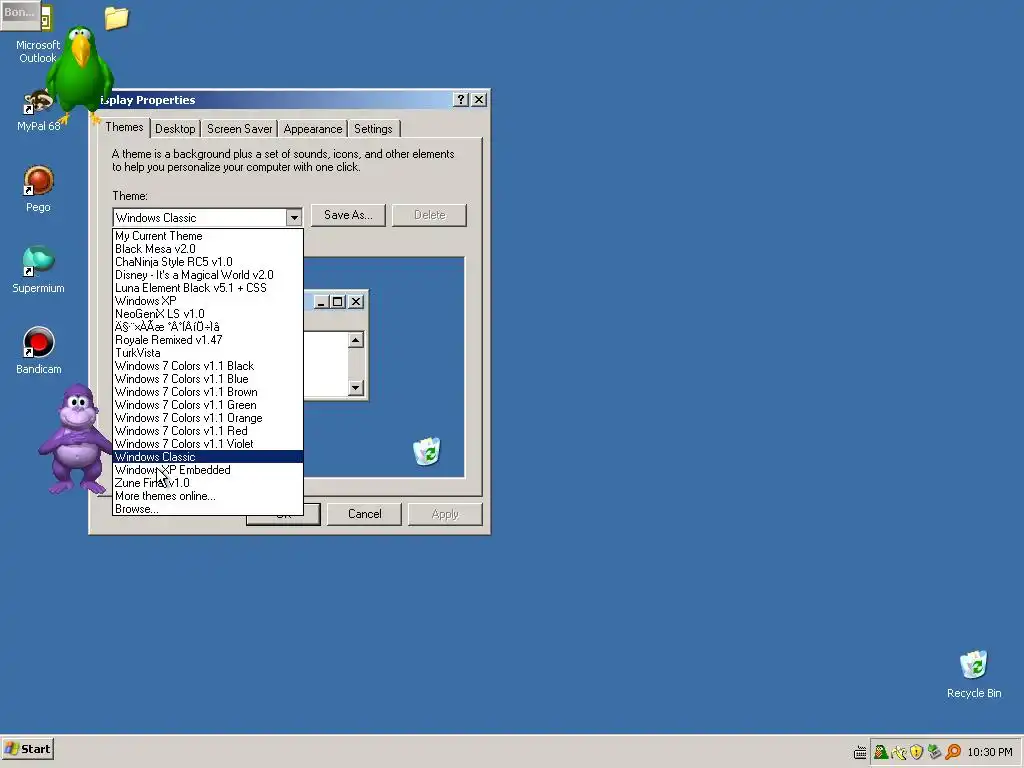Screen dimensions: 1024x768
Task: Collapse the Theme combo box arrow
Action: (x=294, y=217)
